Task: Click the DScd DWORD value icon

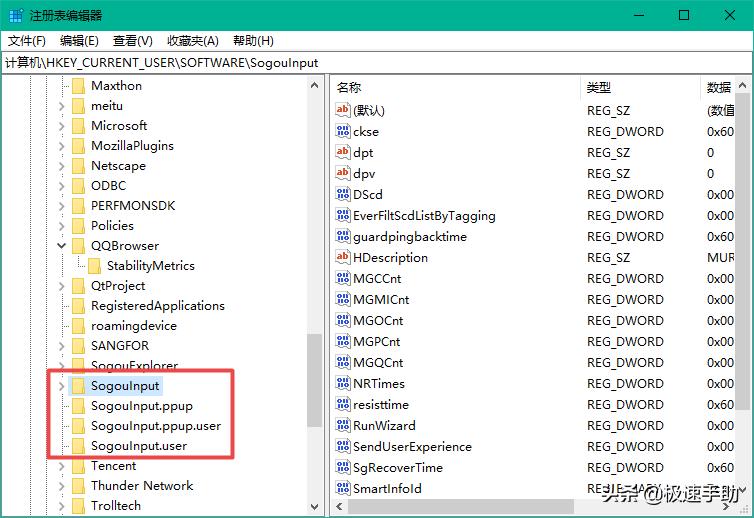Action: coord(342,194)
